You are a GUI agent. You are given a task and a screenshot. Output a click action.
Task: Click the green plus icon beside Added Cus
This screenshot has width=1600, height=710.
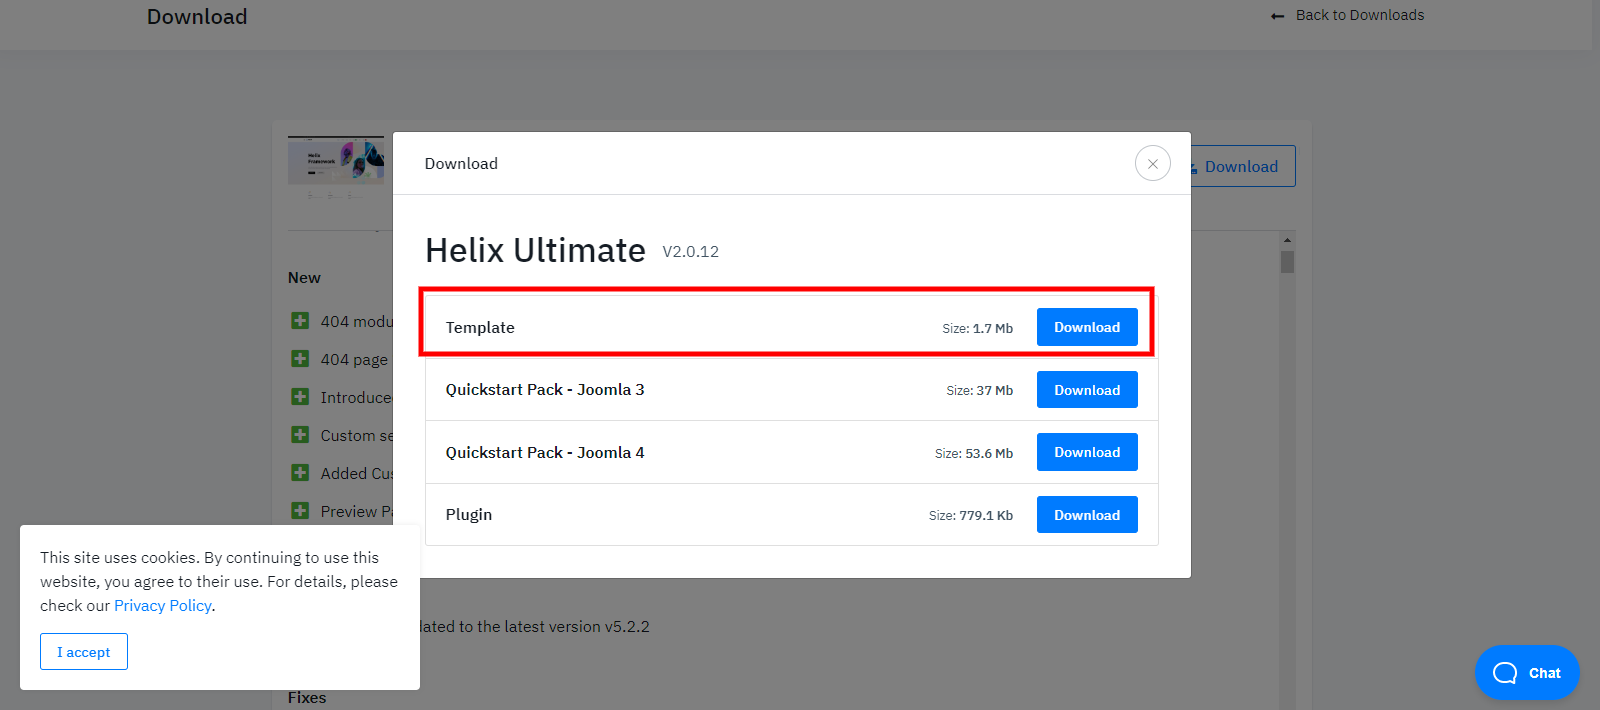point(300,473)
